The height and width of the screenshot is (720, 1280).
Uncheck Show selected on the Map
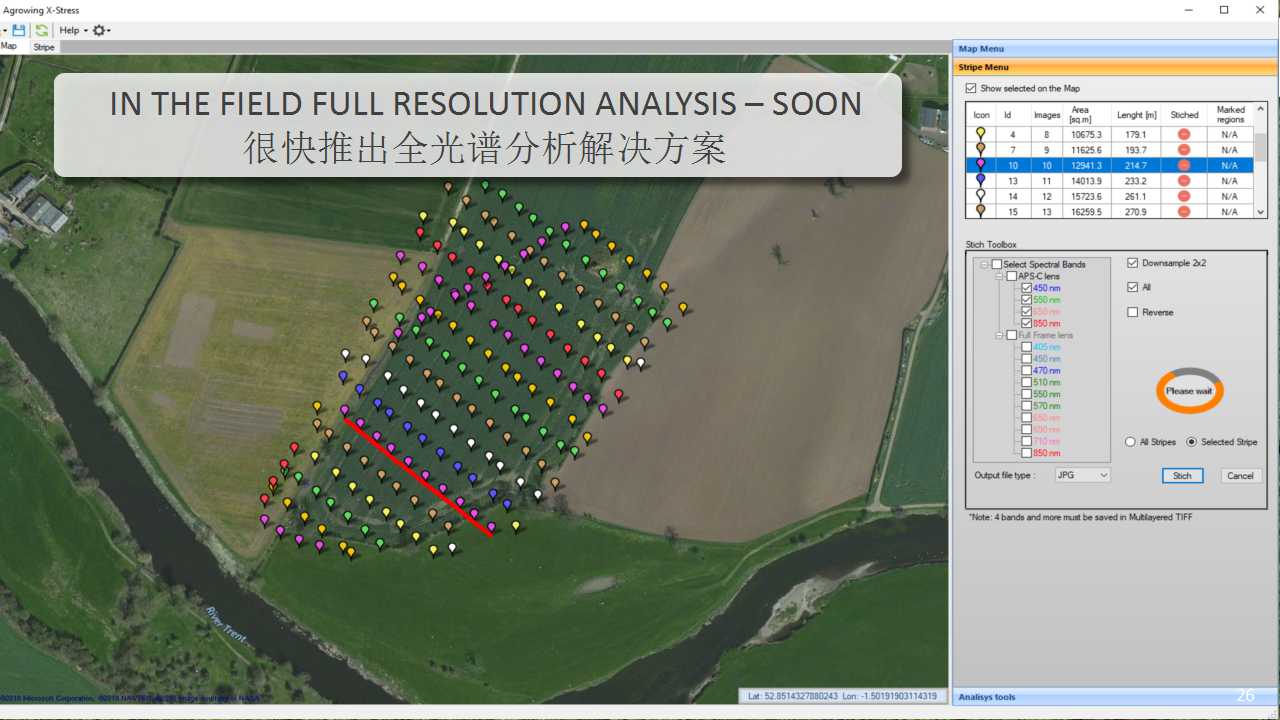click(971, 88)
